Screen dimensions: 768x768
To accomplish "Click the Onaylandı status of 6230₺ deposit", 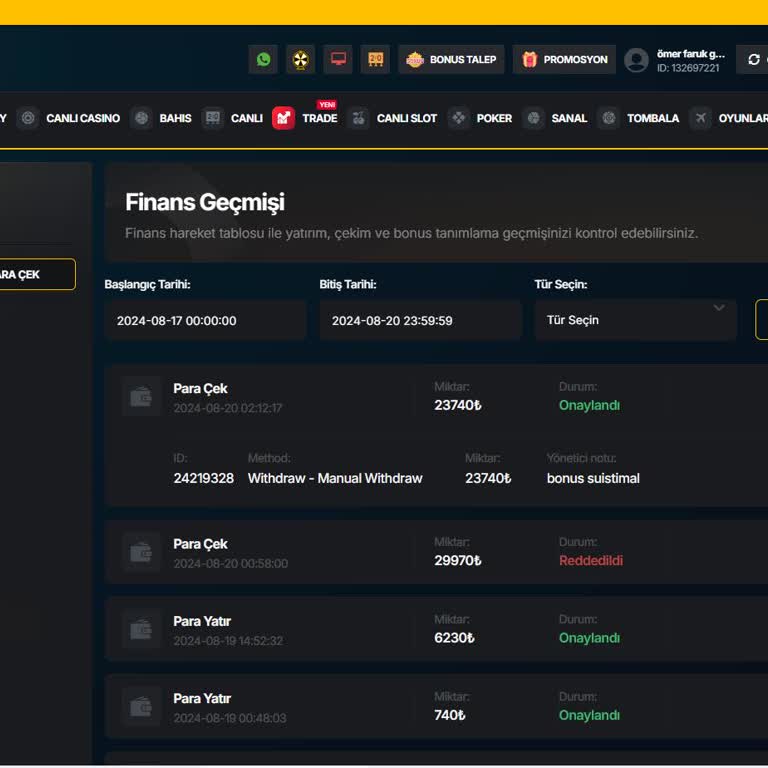I will [x=589, y=638].
